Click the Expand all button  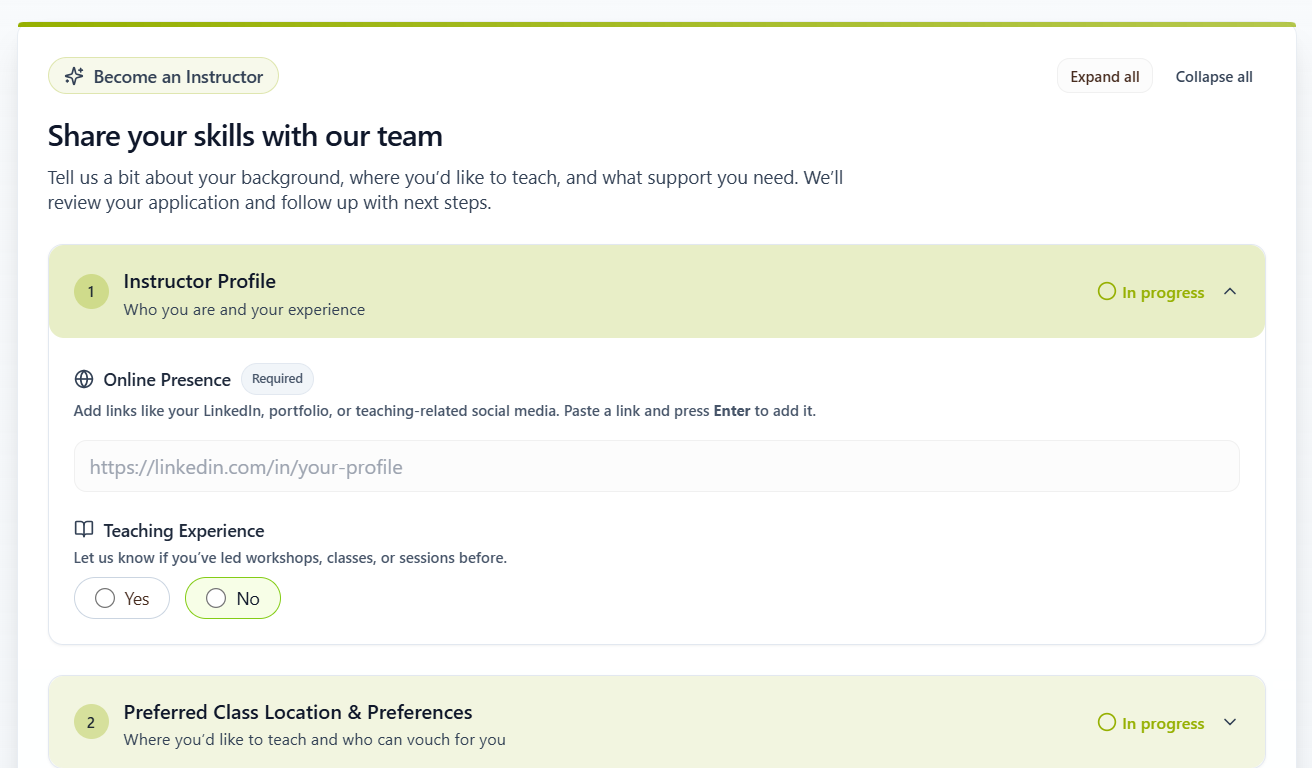[x=1104, y=75]
